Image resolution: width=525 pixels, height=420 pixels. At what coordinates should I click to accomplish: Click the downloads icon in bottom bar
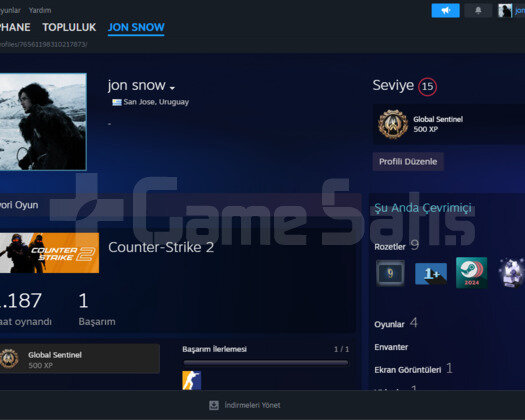[214, 405]
